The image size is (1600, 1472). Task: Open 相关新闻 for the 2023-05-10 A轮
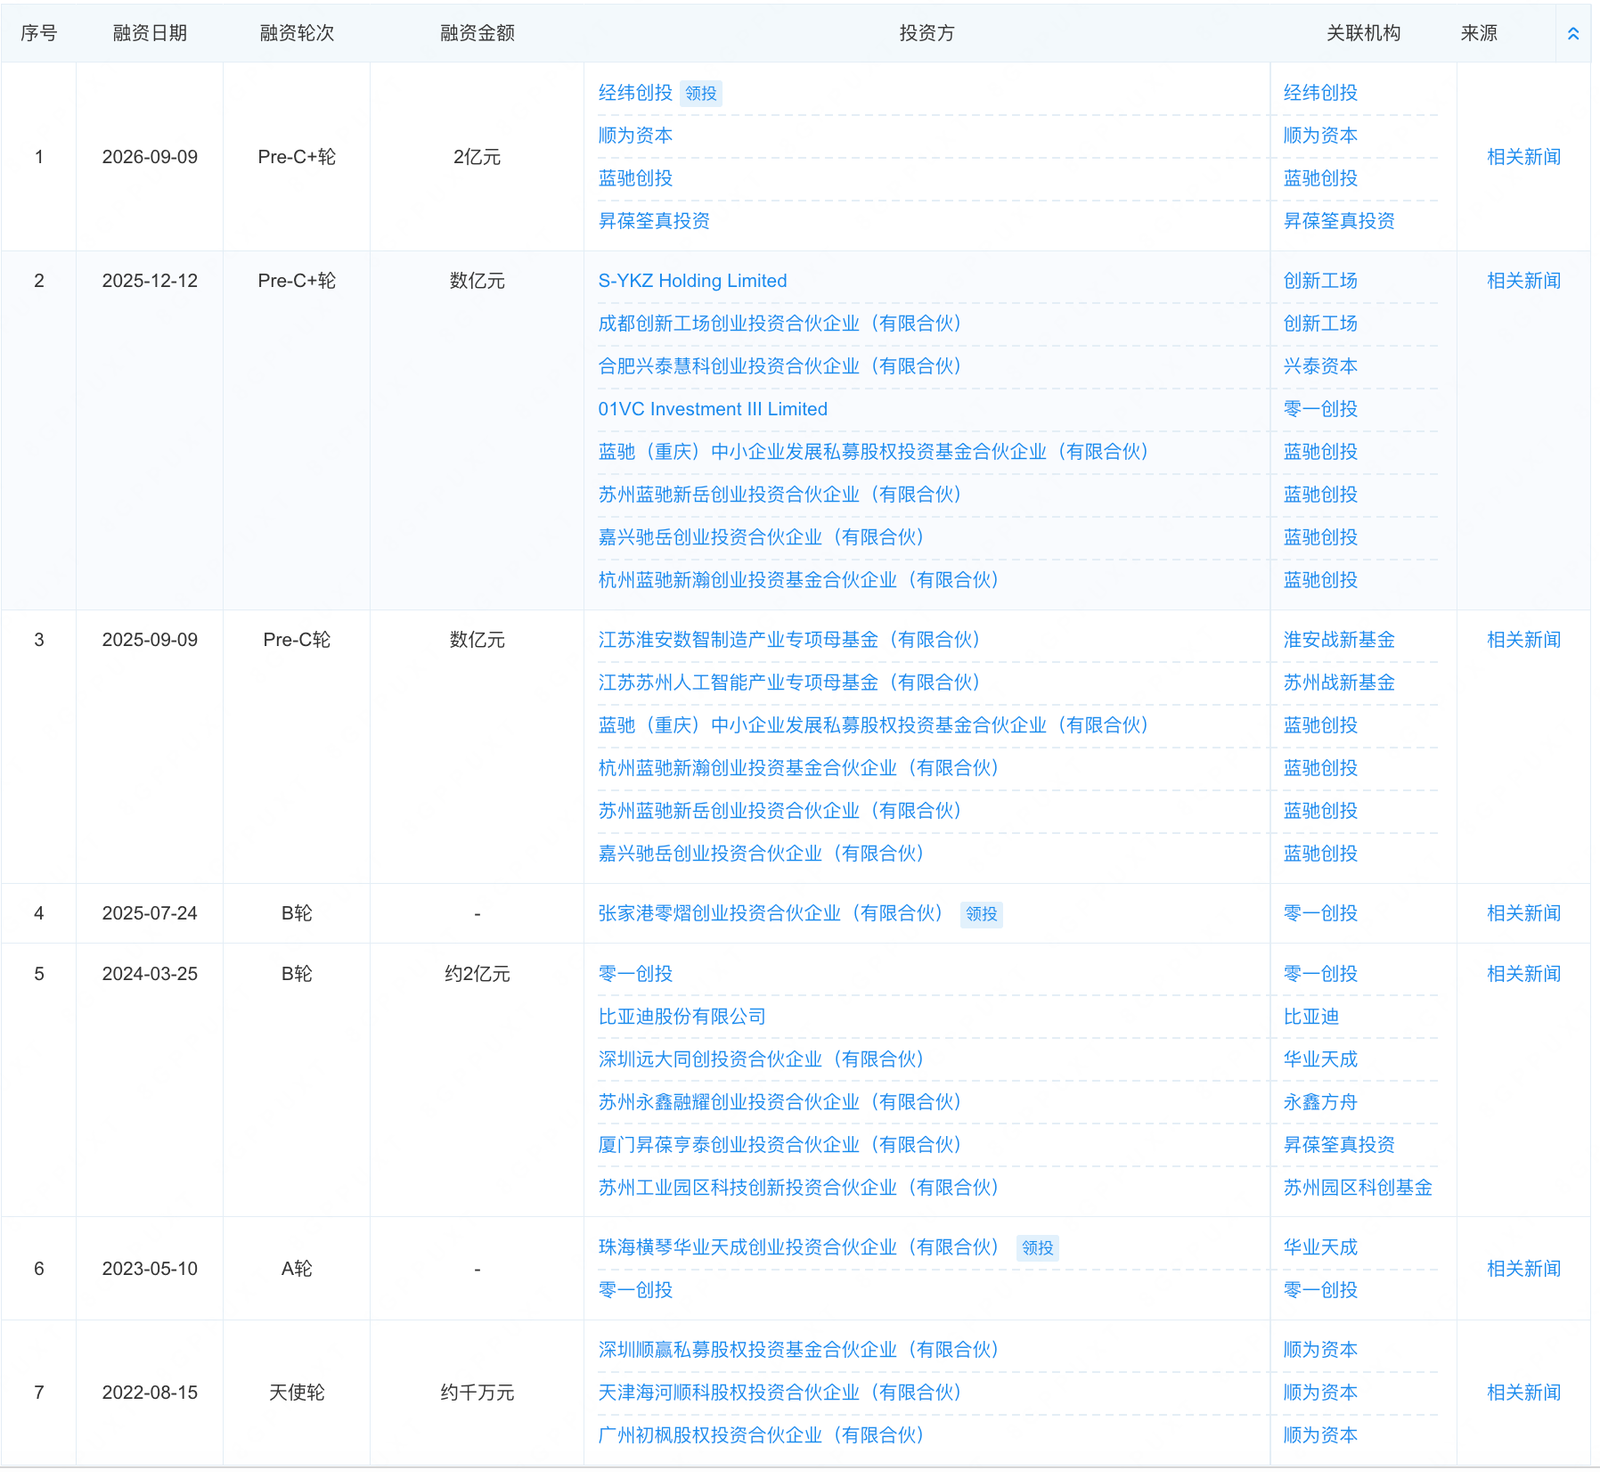pyautogui.click(x=1523, y=1269)
